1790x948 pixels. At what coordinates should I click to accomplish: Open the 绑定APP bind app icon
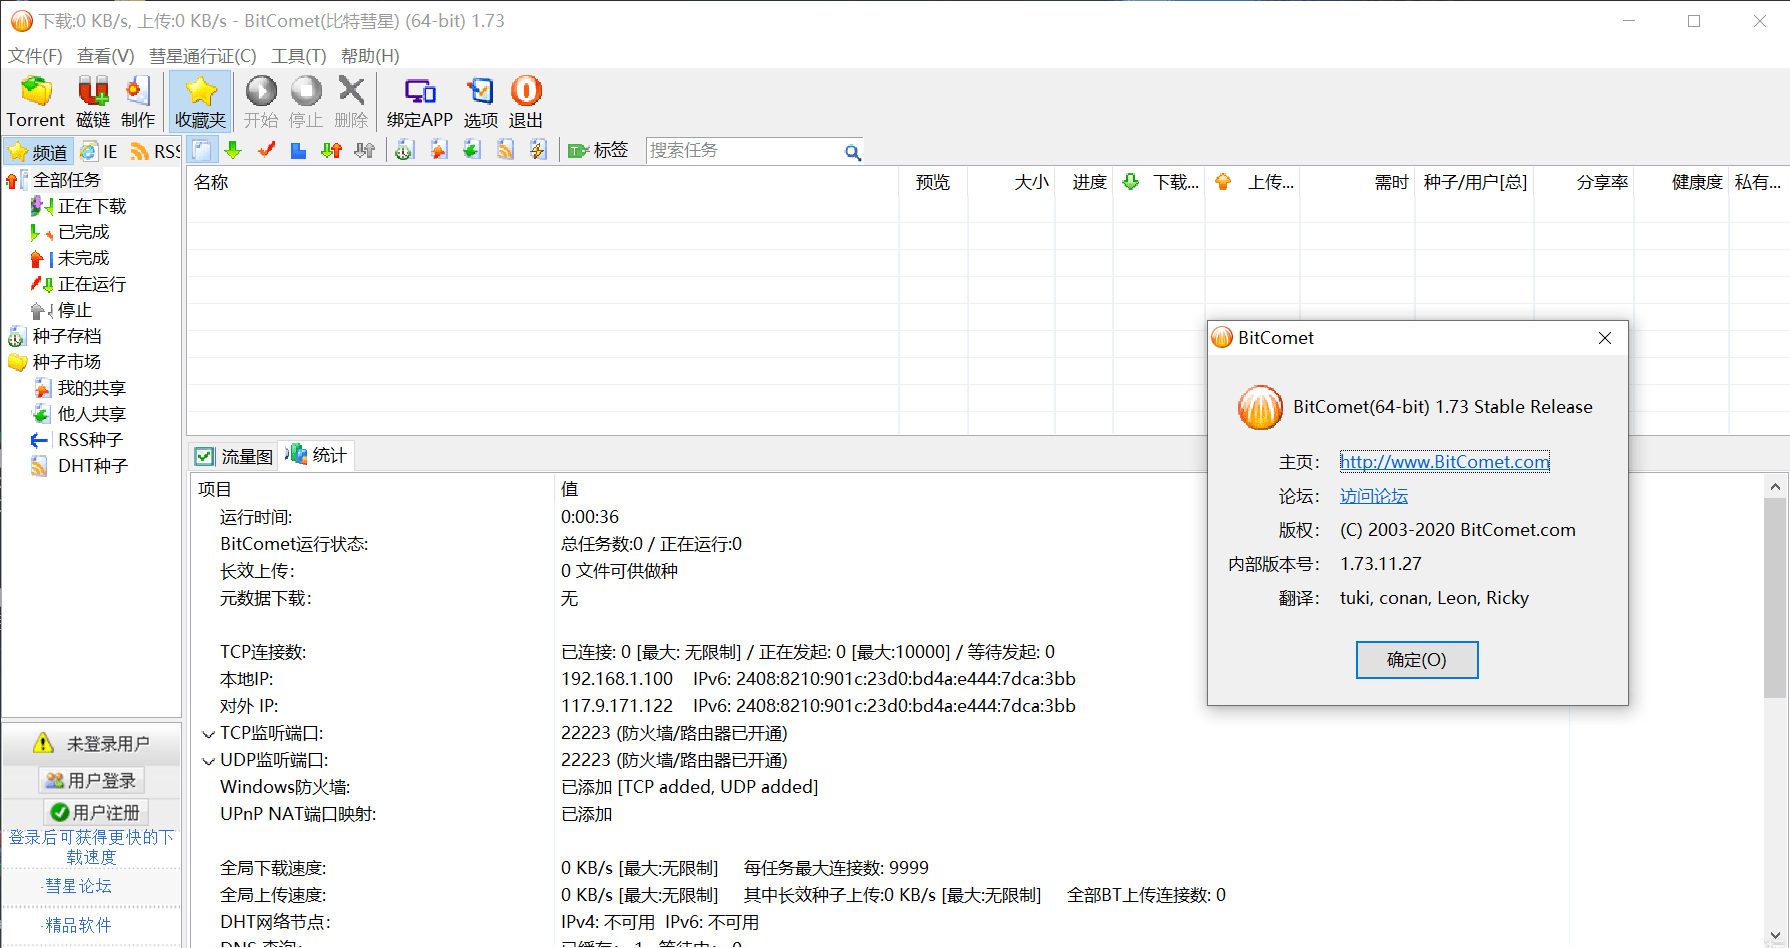[420, 92]
